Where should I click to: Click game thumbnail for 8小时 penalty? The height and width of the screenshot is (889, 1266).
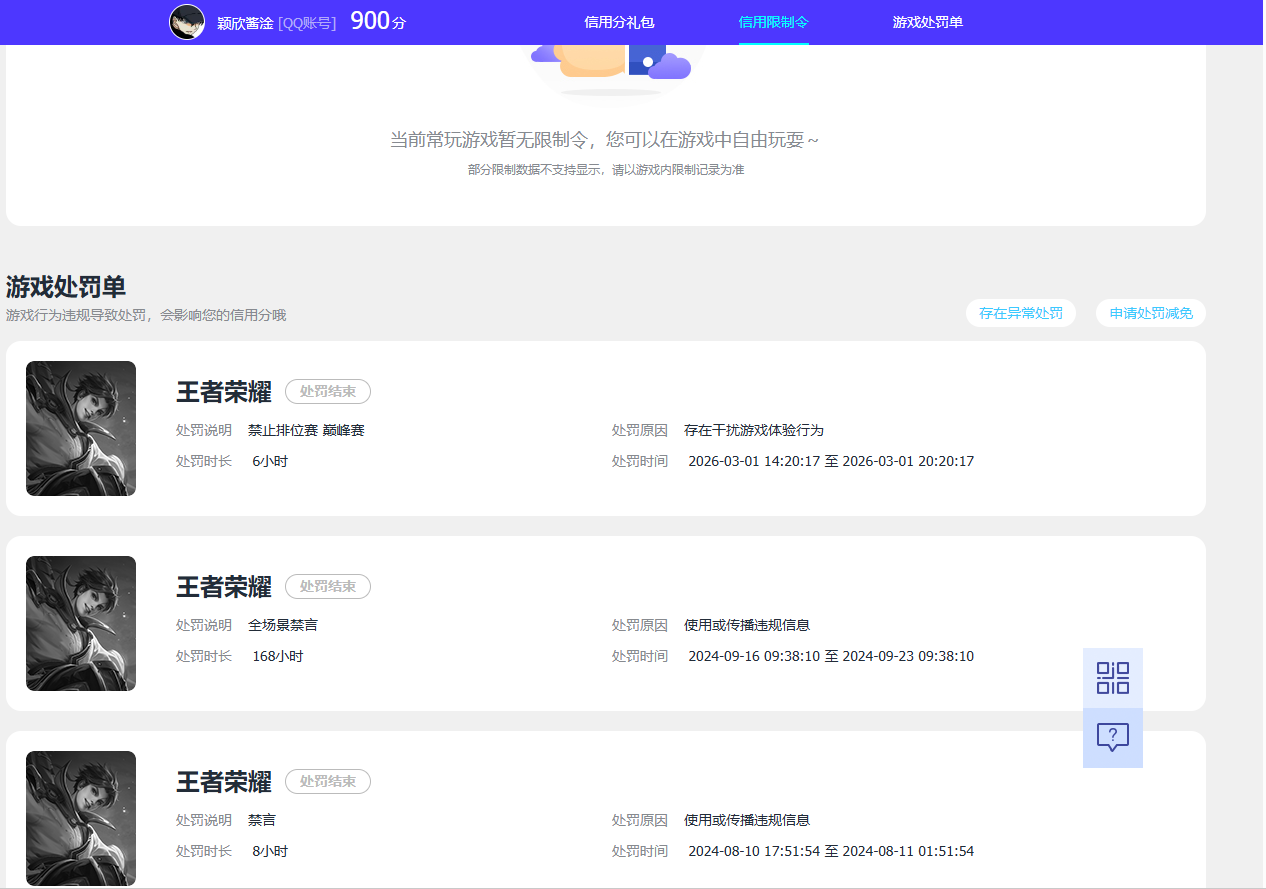81,818
